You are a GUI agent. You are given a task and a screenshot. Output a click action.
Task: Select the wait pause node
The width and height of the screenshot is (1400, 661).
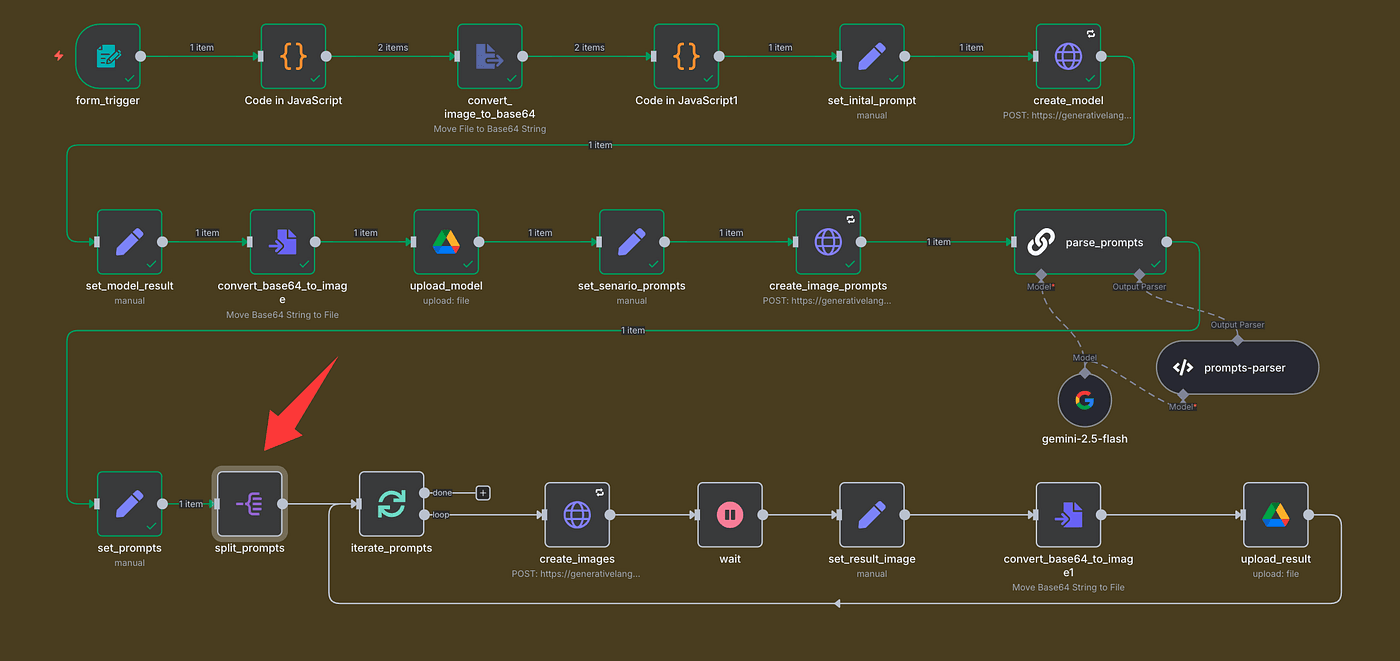click(730, 515)
